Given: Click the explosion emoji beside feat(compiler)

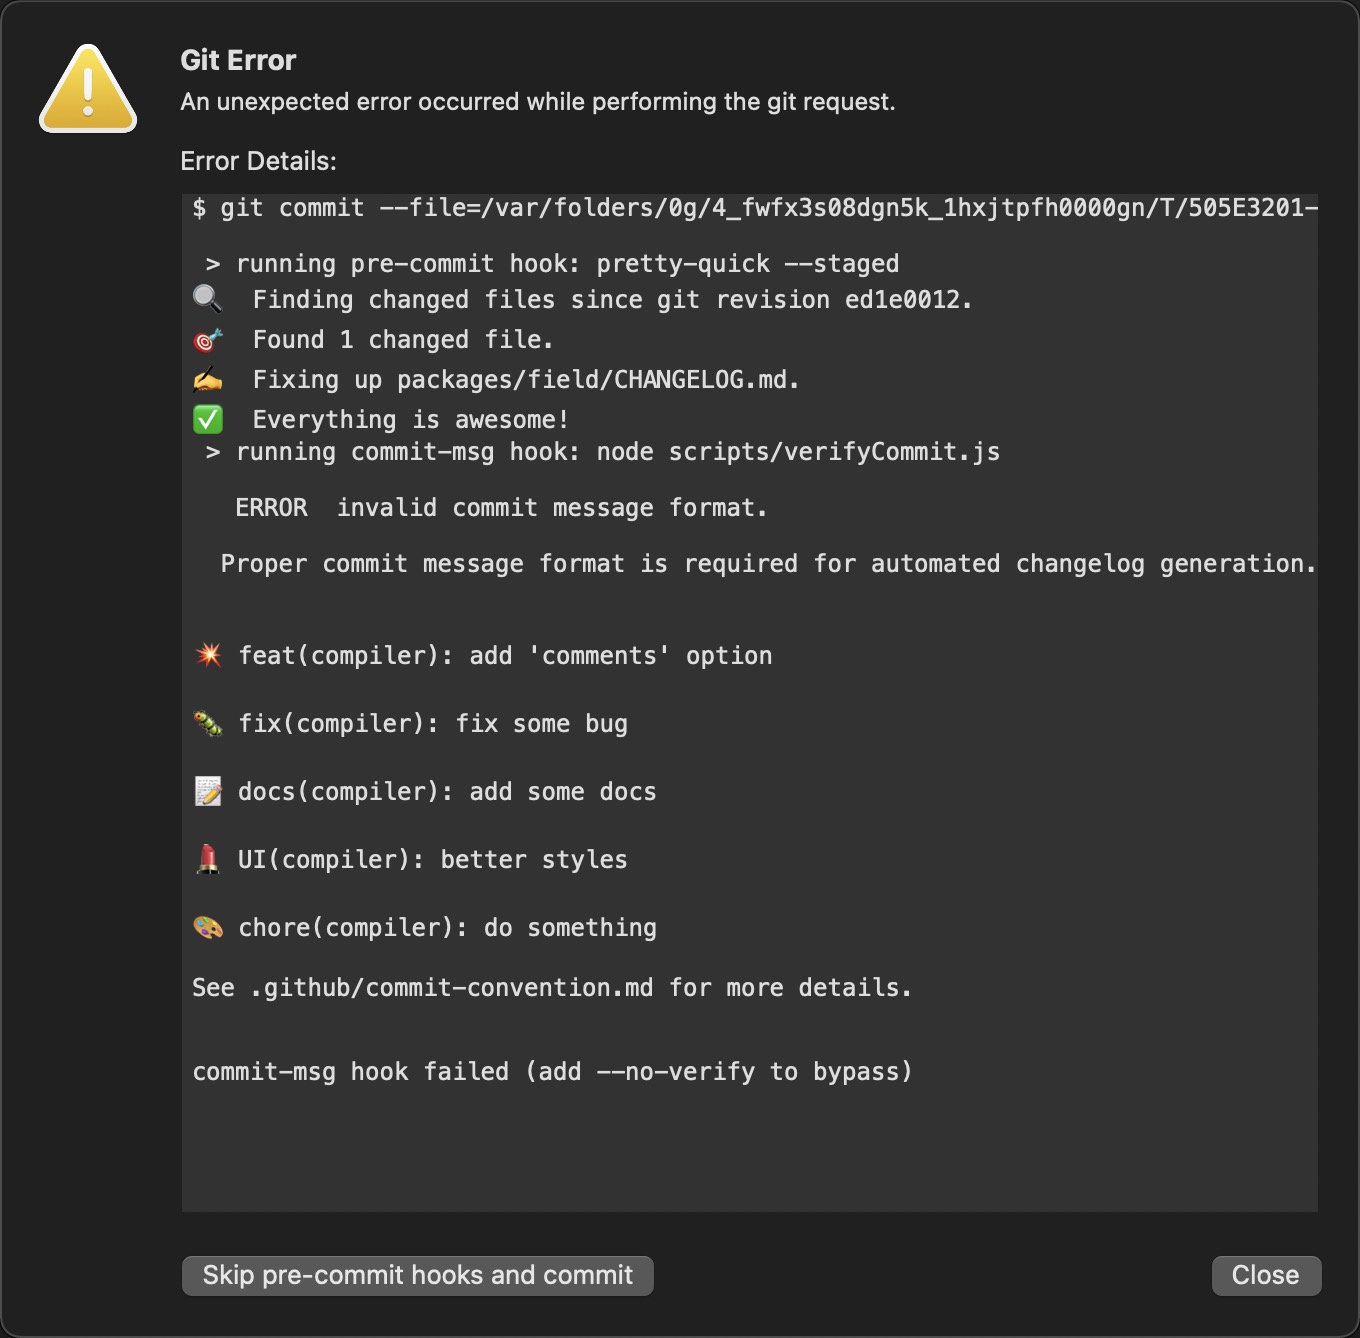Looking at the screenshot, I should [208, 655].
